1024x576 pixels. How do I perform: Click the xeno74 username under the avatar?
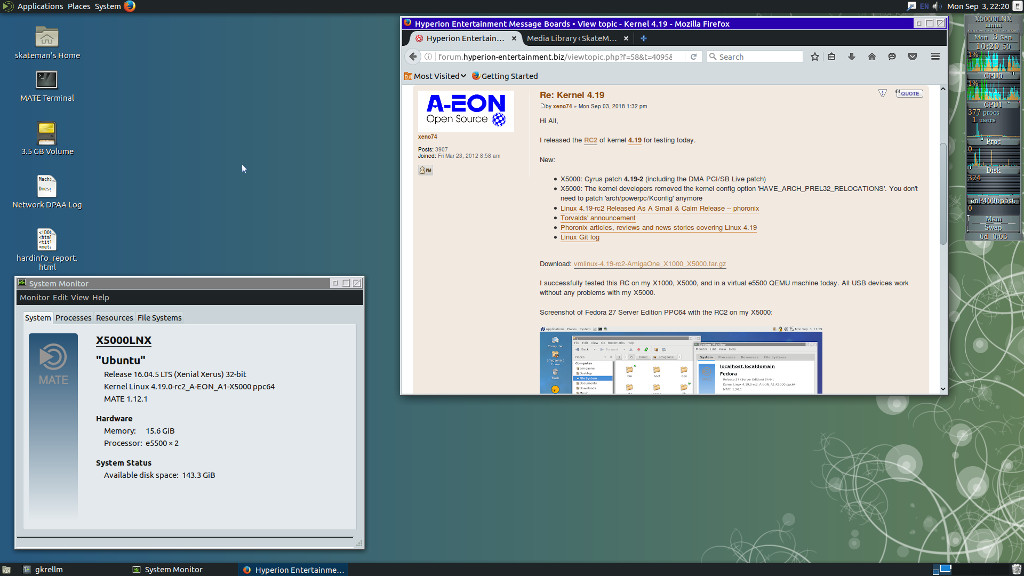(x=428, y=137)
